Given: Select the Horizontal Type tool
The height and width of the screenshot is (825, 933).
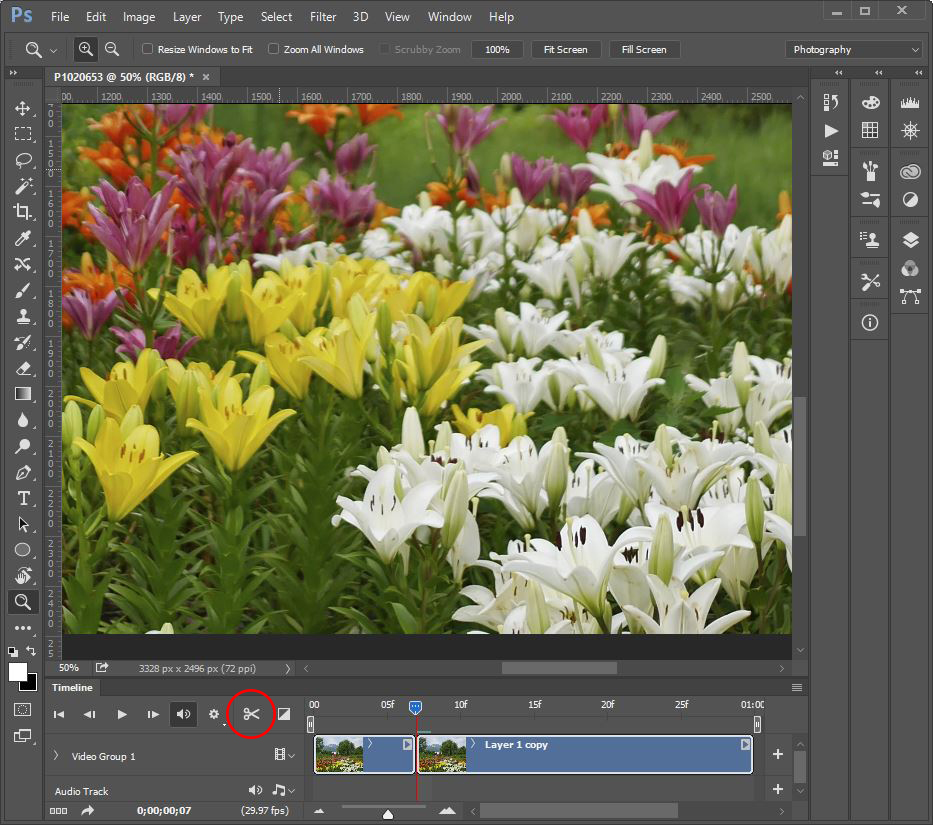Looking at the screenshot, I should [x=22, y=498].
